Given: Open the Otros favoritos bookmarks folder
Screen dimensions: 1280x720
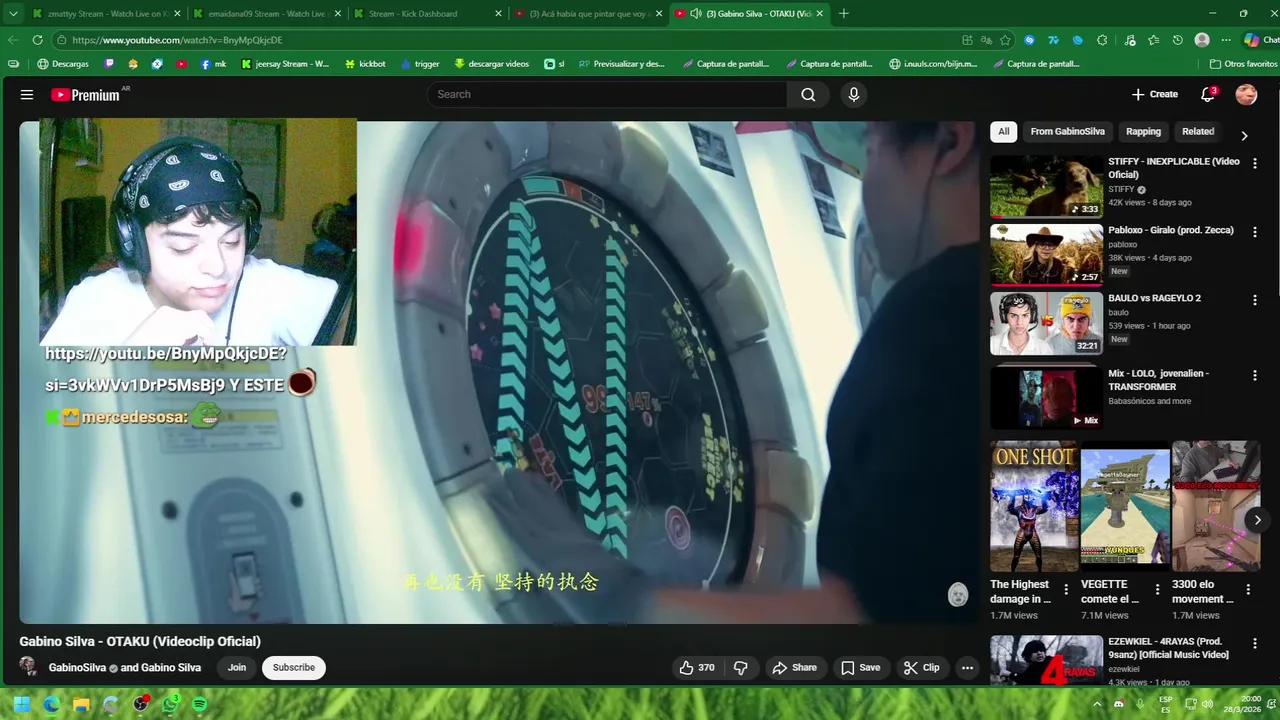Looking at the screenshot, I should point(1243,64).
